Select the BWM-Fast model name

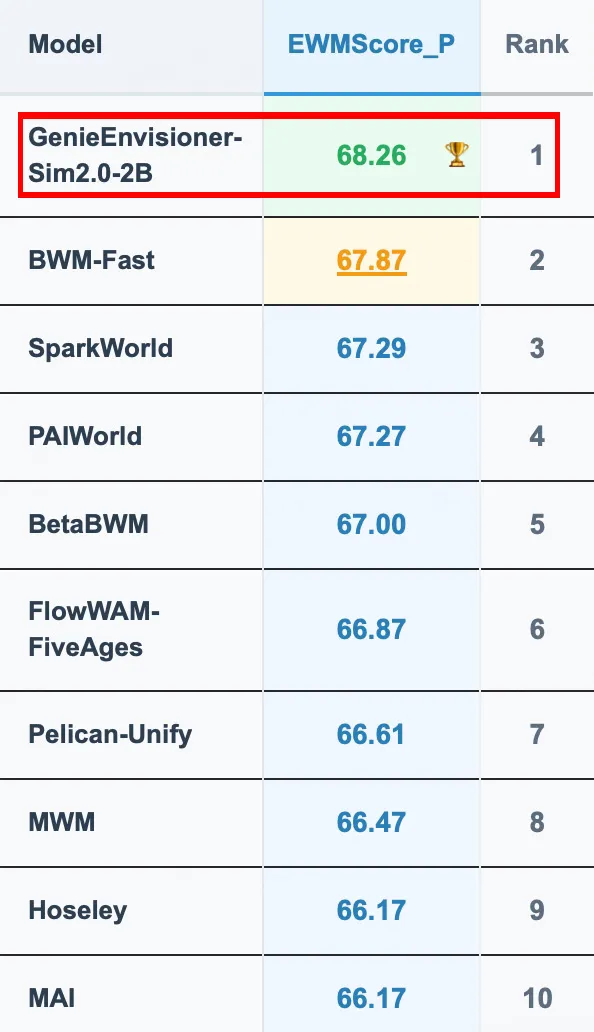(91, 261)
